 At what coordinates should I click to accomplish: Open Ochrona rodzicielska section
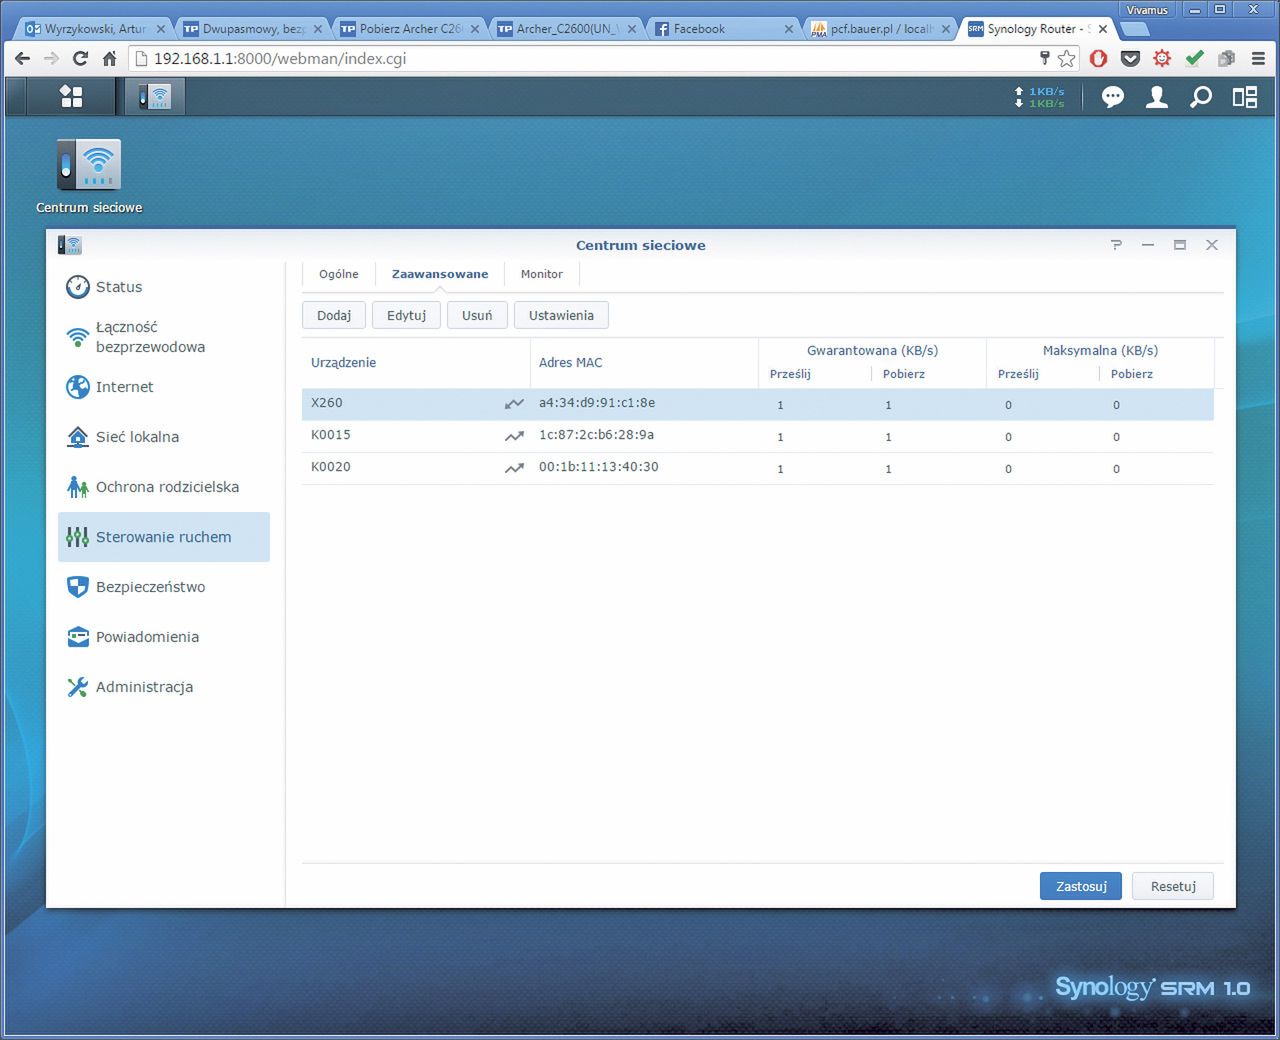pyautogui.click(x=164, y=487)
